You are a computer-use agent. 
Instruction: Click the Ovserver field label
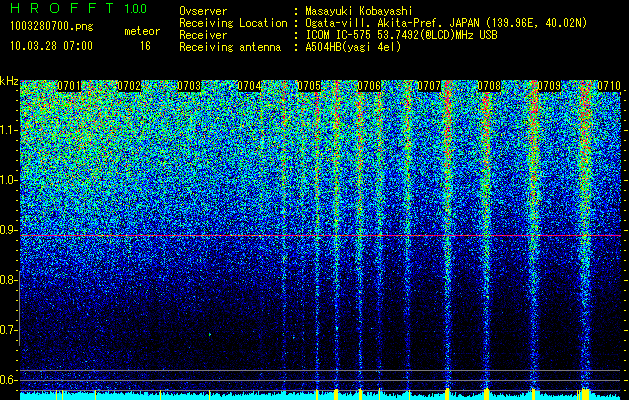(203, 11)
